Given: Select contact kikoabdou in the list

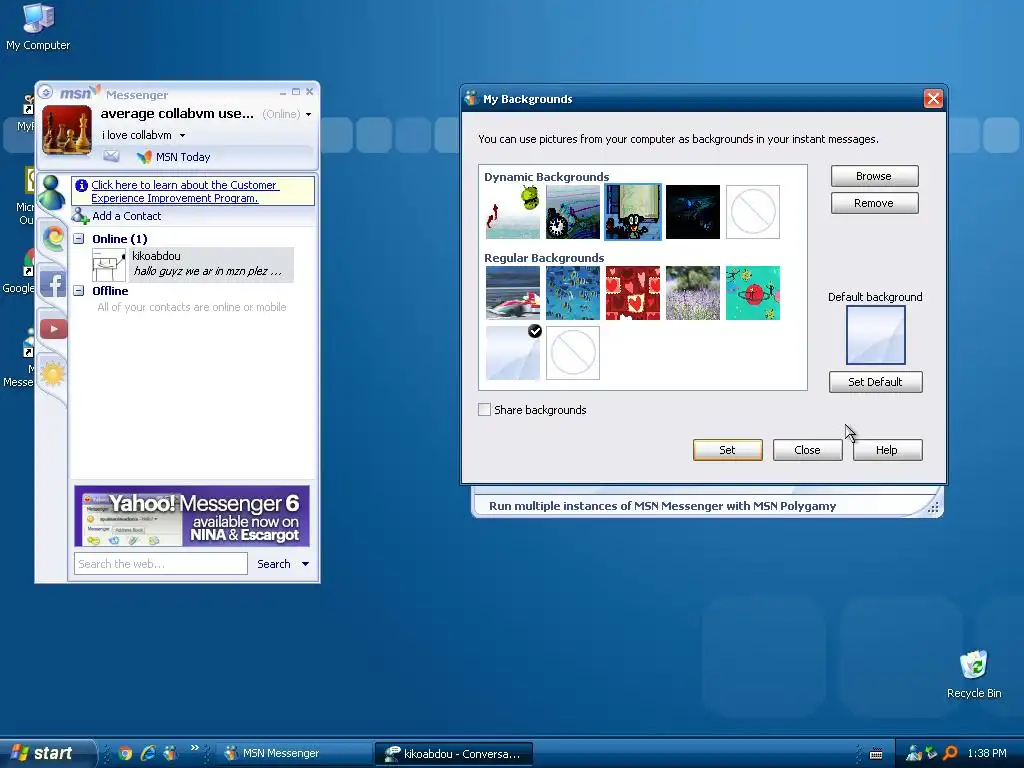Looking at the screenshot, I should [193, 264].
